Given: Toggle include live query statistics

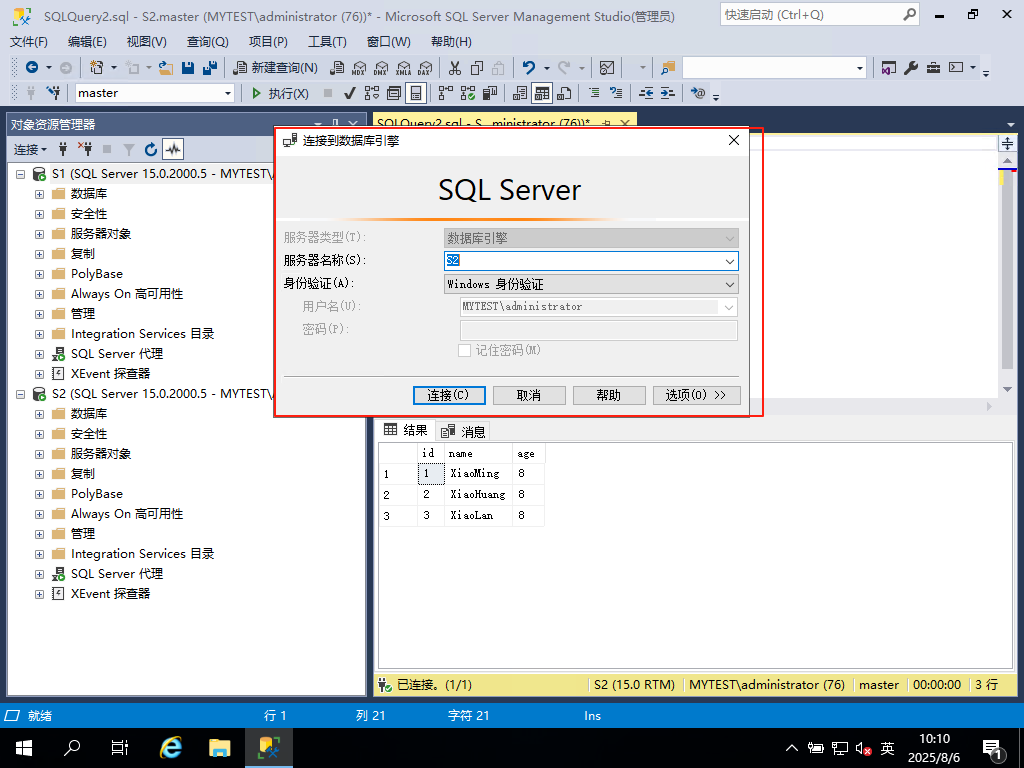Looking at the screenshot, I should (468, 93).
